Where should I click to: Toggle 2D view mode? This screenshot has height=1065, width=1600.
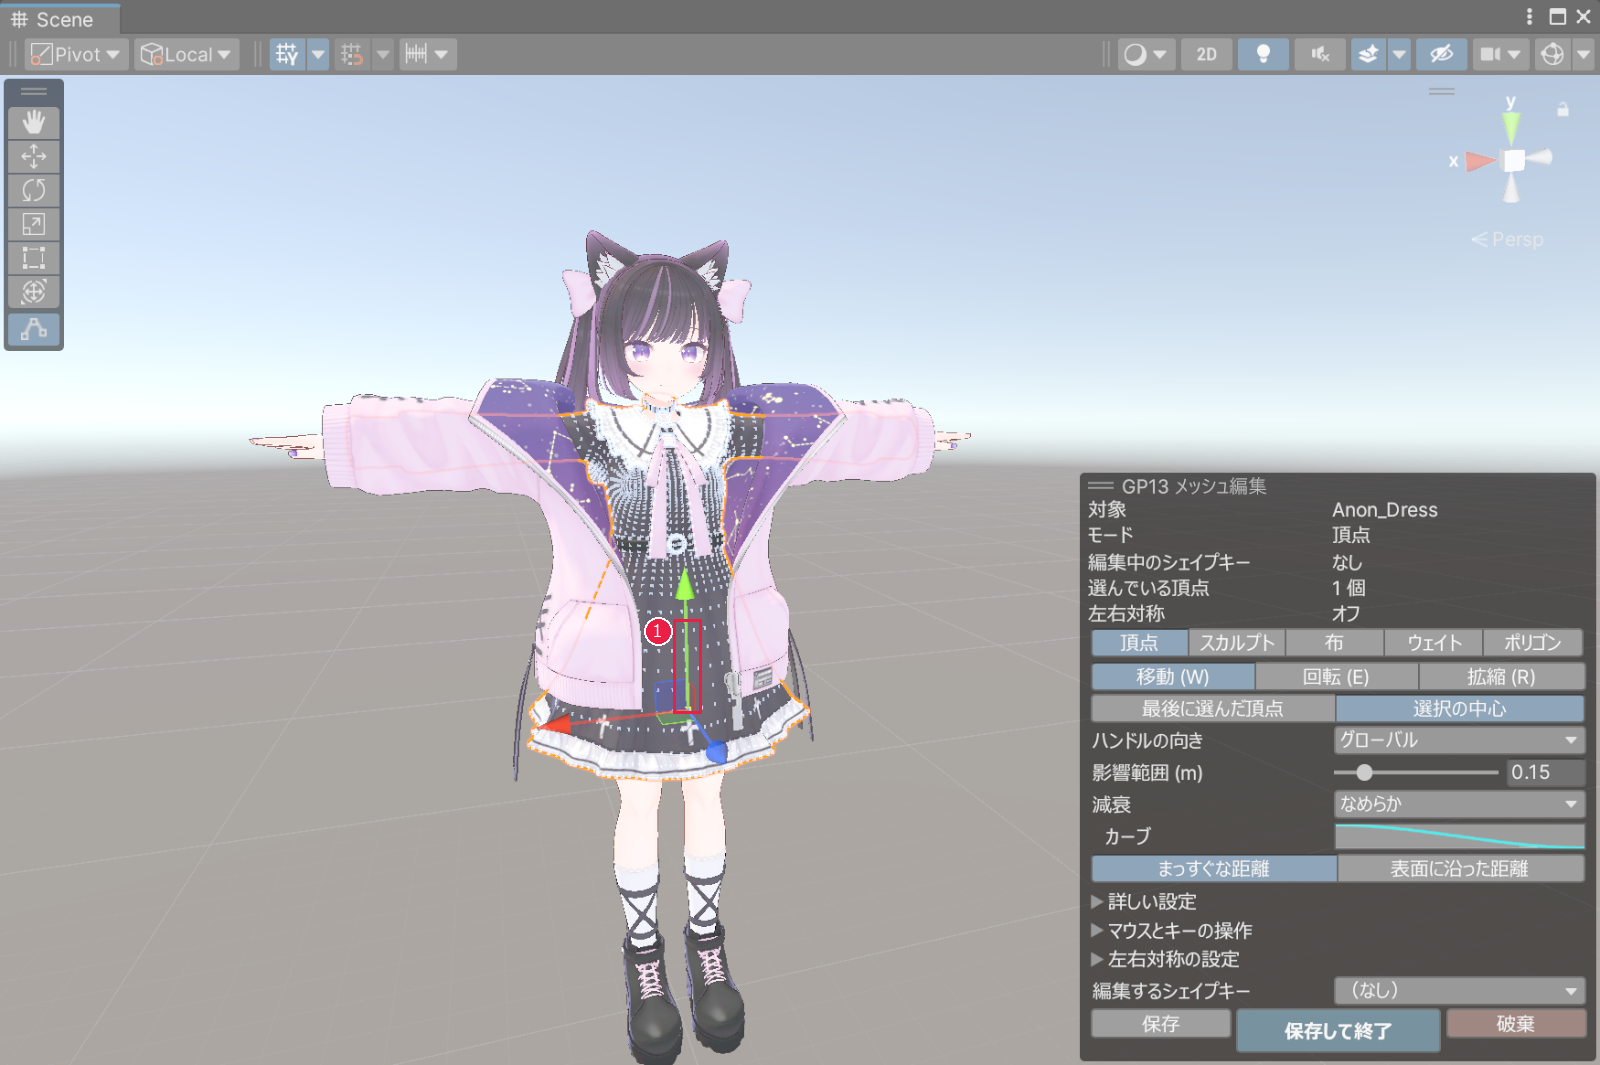(x=1207, y=54)
